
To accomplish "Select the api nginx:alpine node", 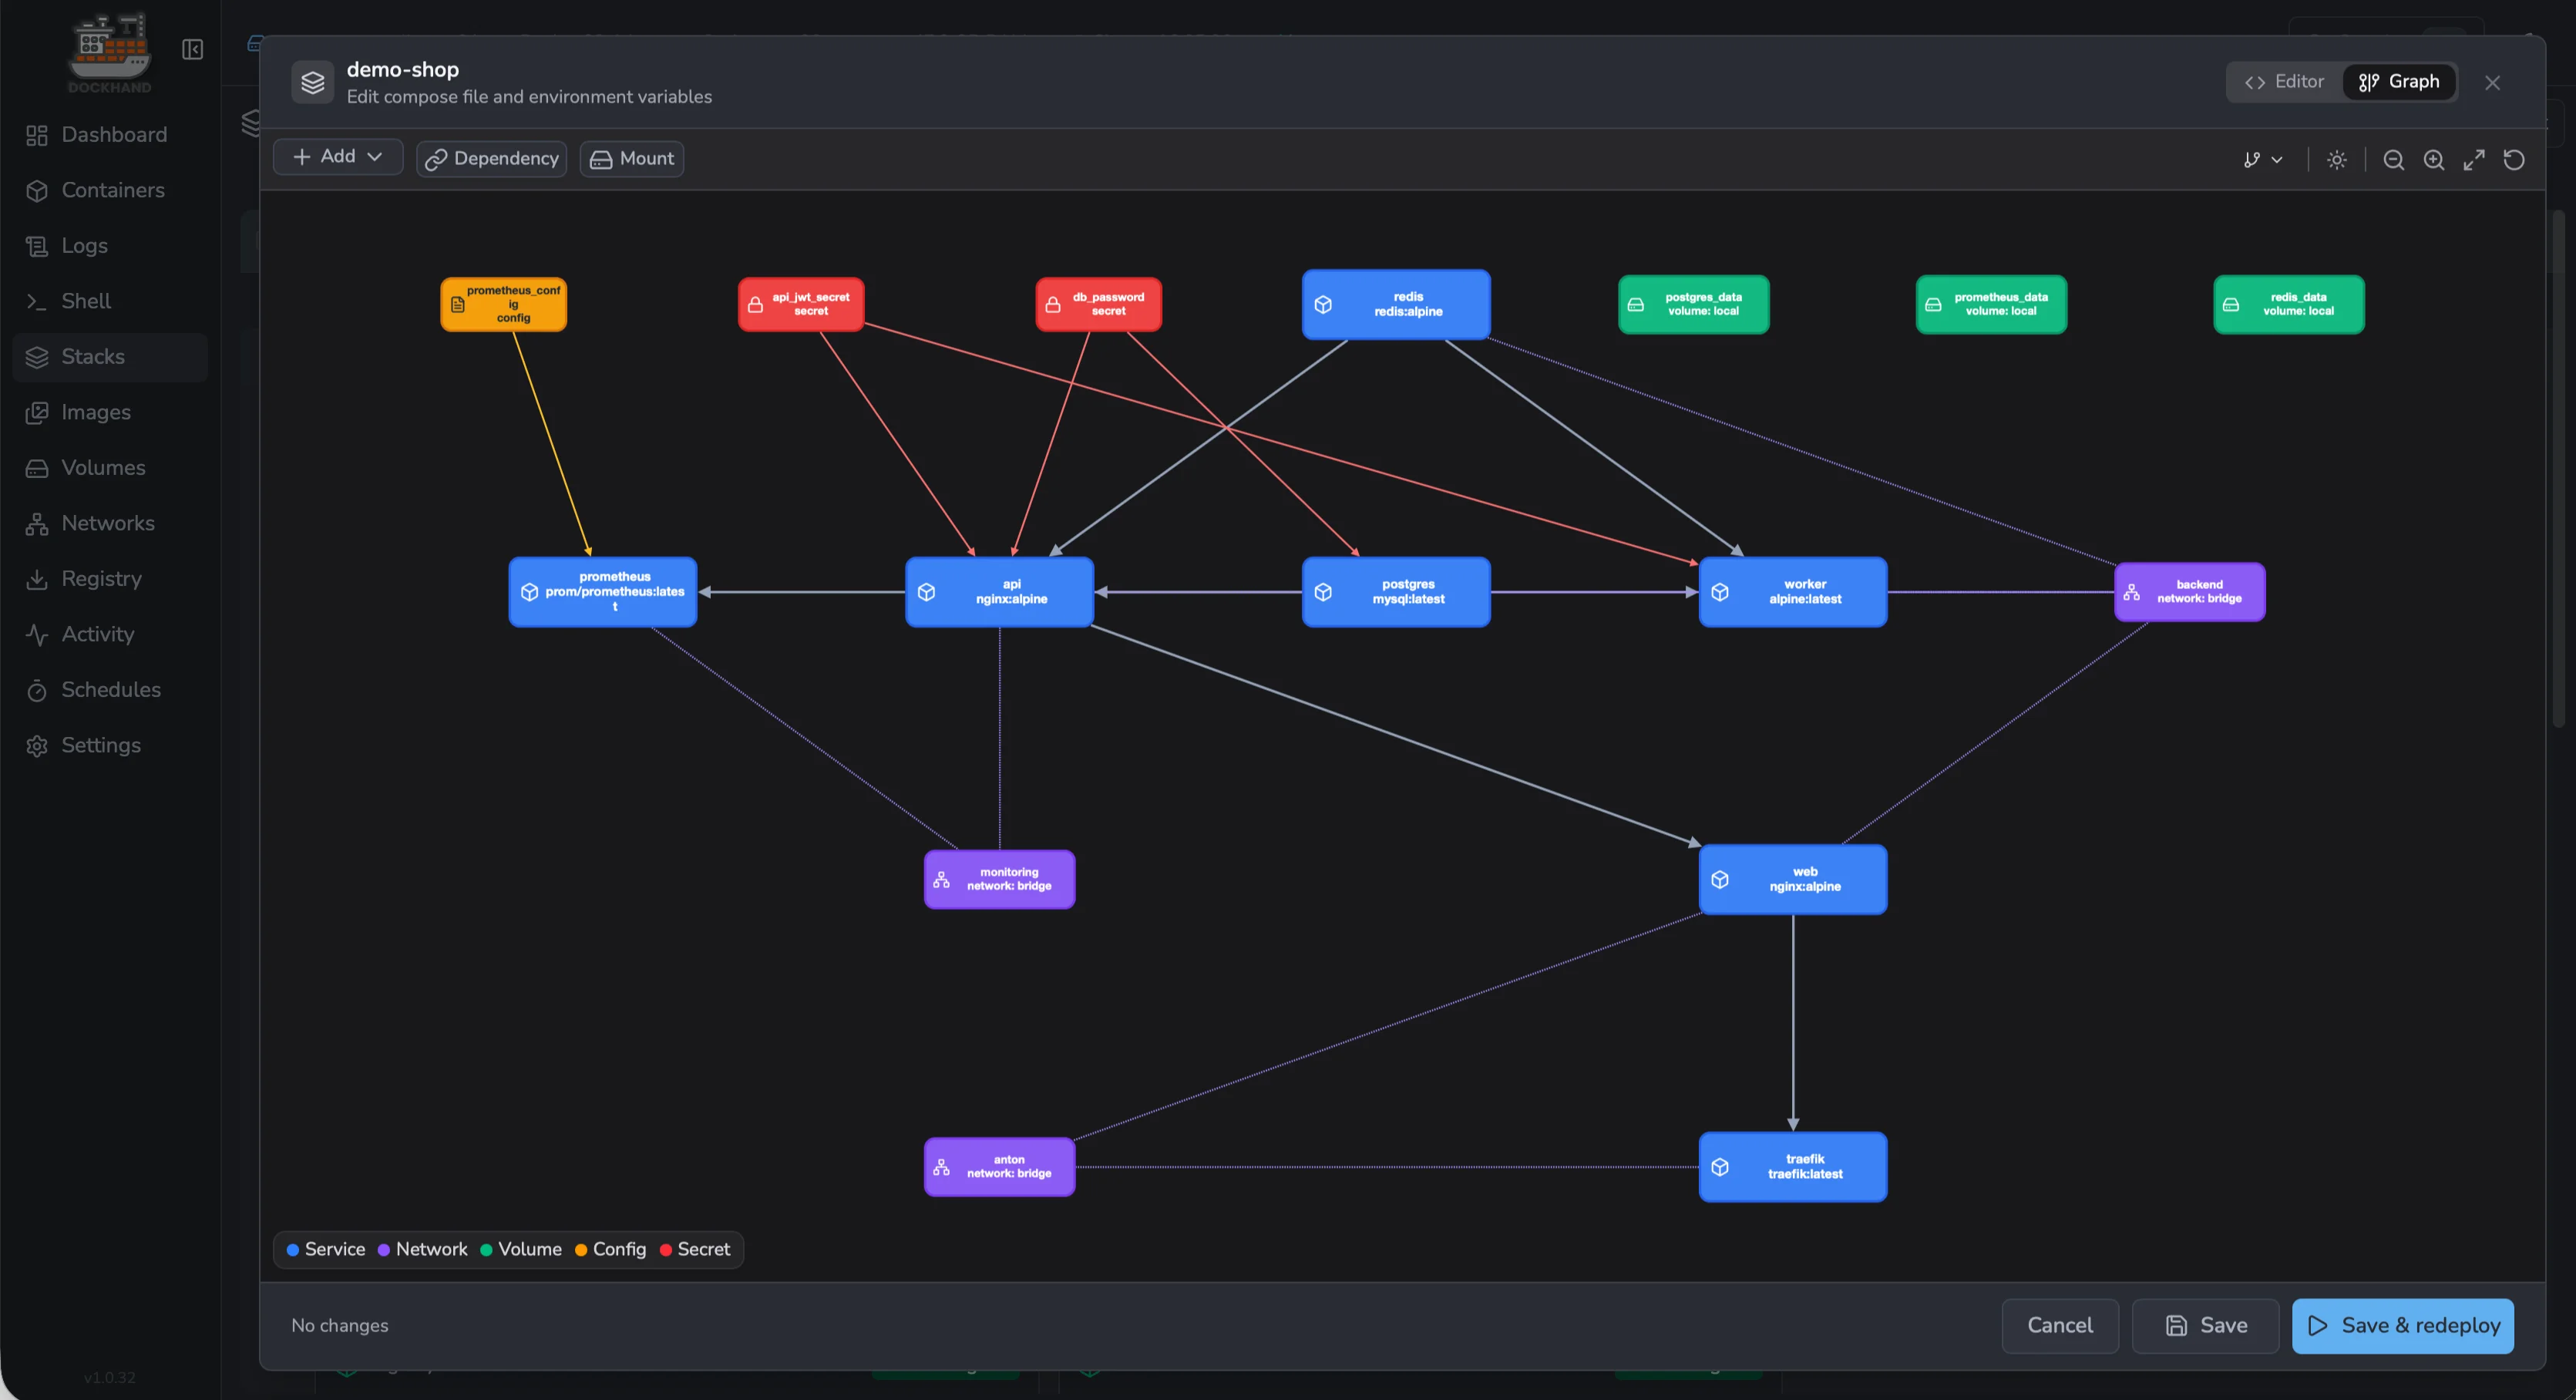I will 1000,592.
